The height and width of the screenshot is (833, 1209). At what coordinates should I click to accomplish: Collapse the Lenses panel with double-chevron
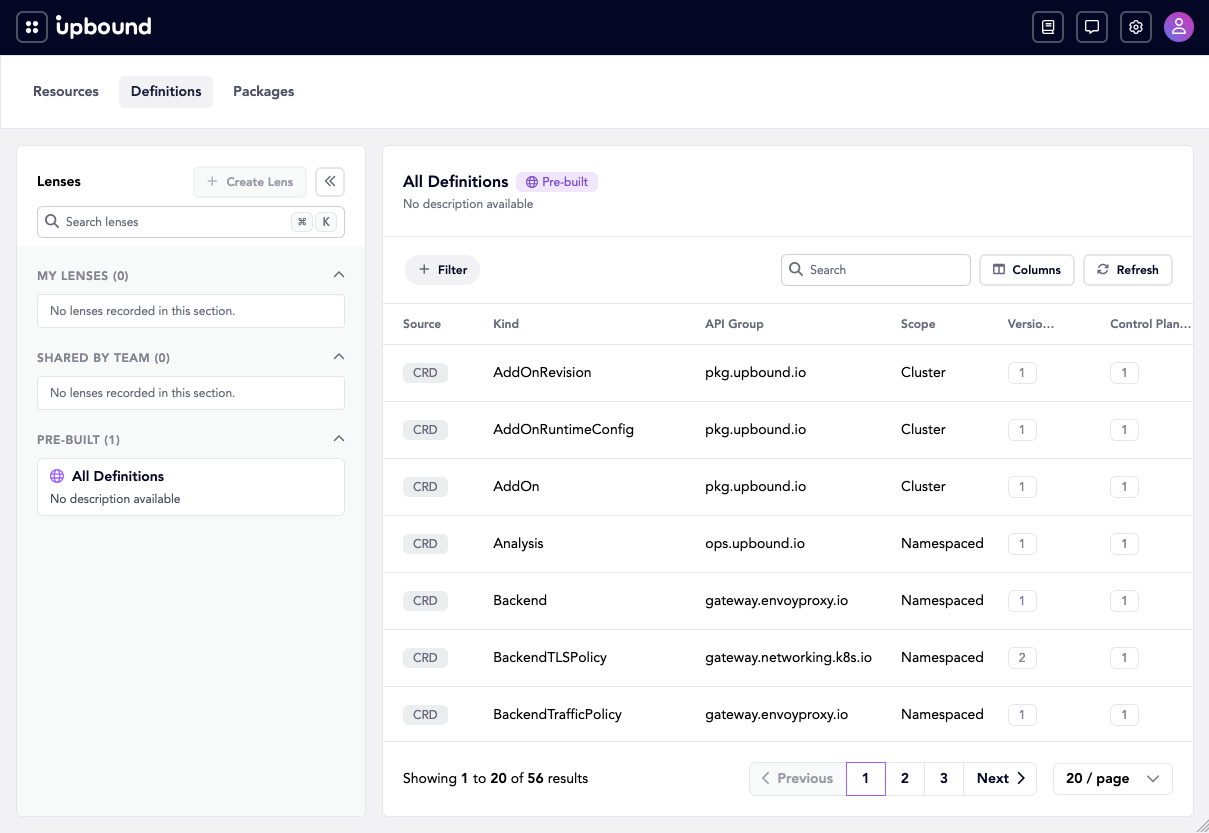[330, 181]
